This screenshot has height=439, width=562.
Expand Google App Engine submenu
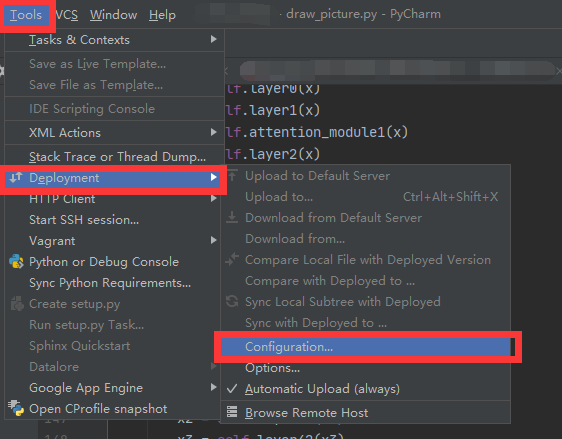(x=114, y=388)
